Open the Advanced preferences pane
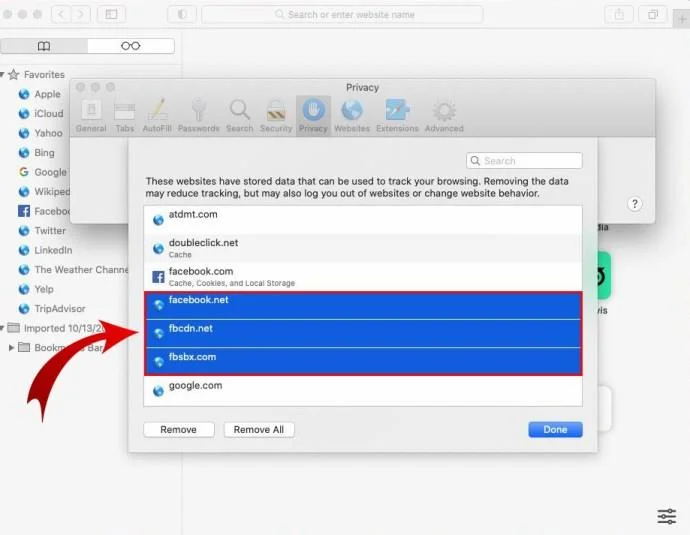Viewport: 690px width, 535px height. pyautogui.click(x=444, y=116)
